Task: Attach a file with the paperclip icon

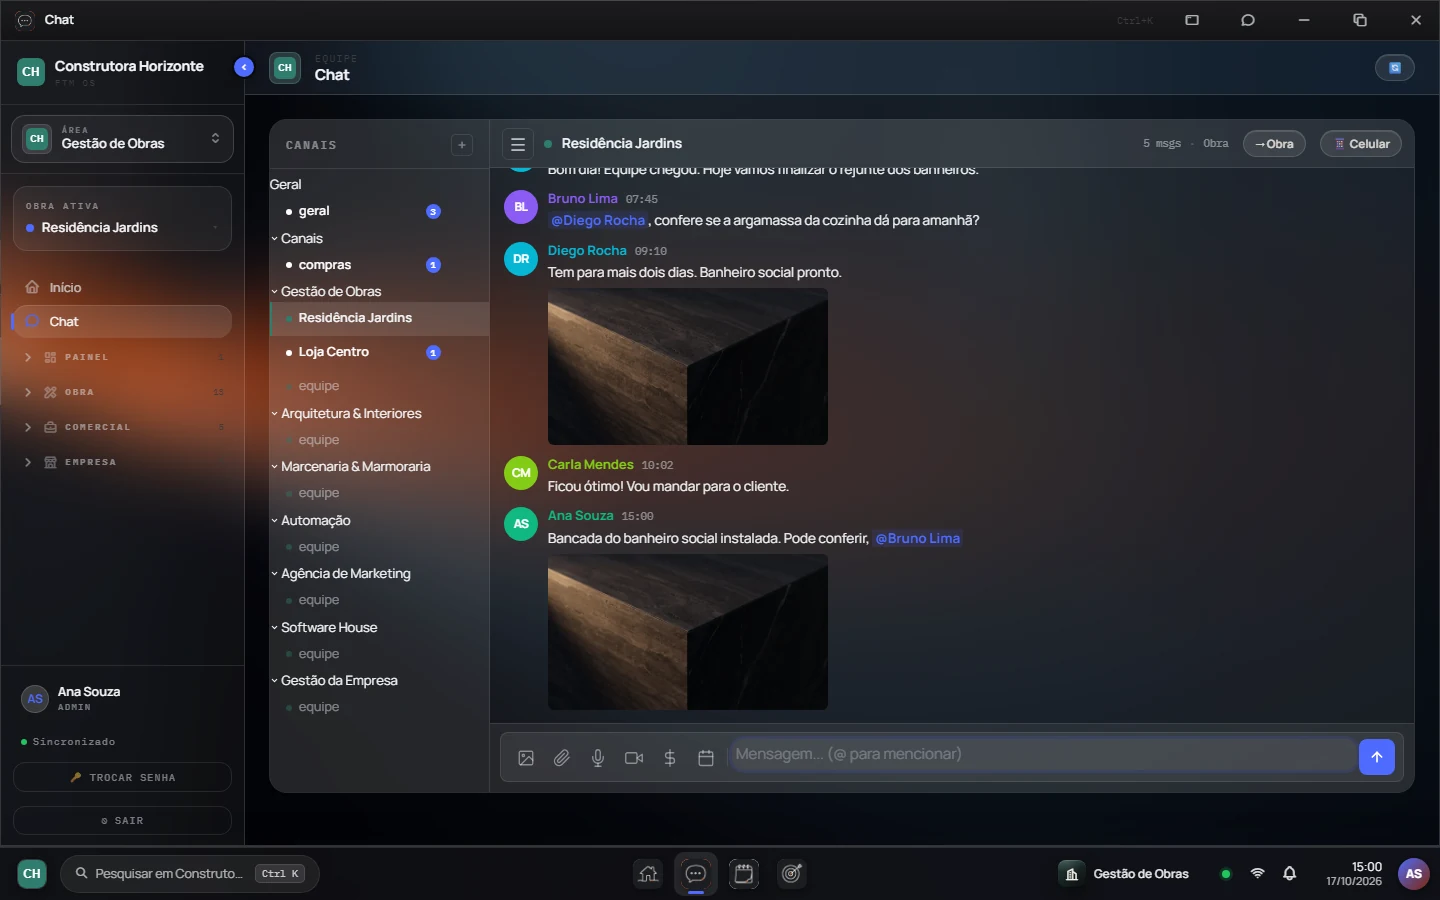Action: click(x=562, y=758)
